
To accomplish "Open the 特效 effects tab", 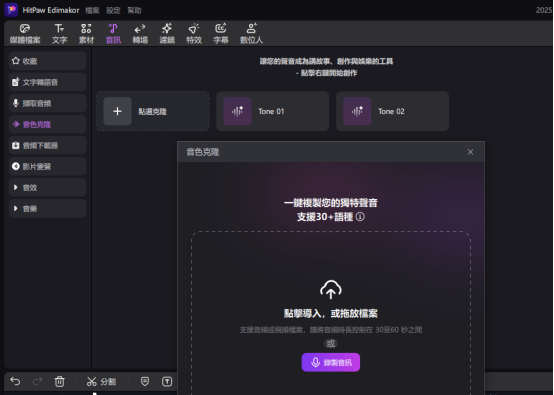I will tap(194, 34).
